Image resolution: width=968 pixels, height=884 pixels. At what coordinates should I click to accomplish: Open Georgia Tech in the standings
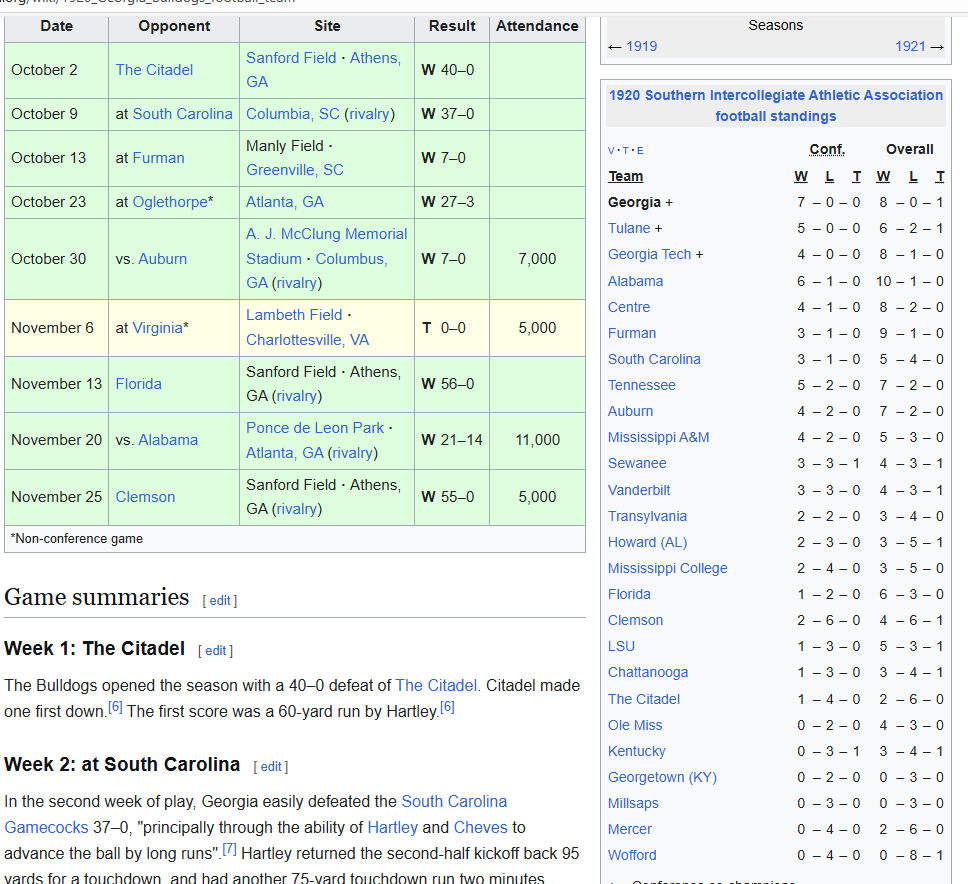click(649, 254)
